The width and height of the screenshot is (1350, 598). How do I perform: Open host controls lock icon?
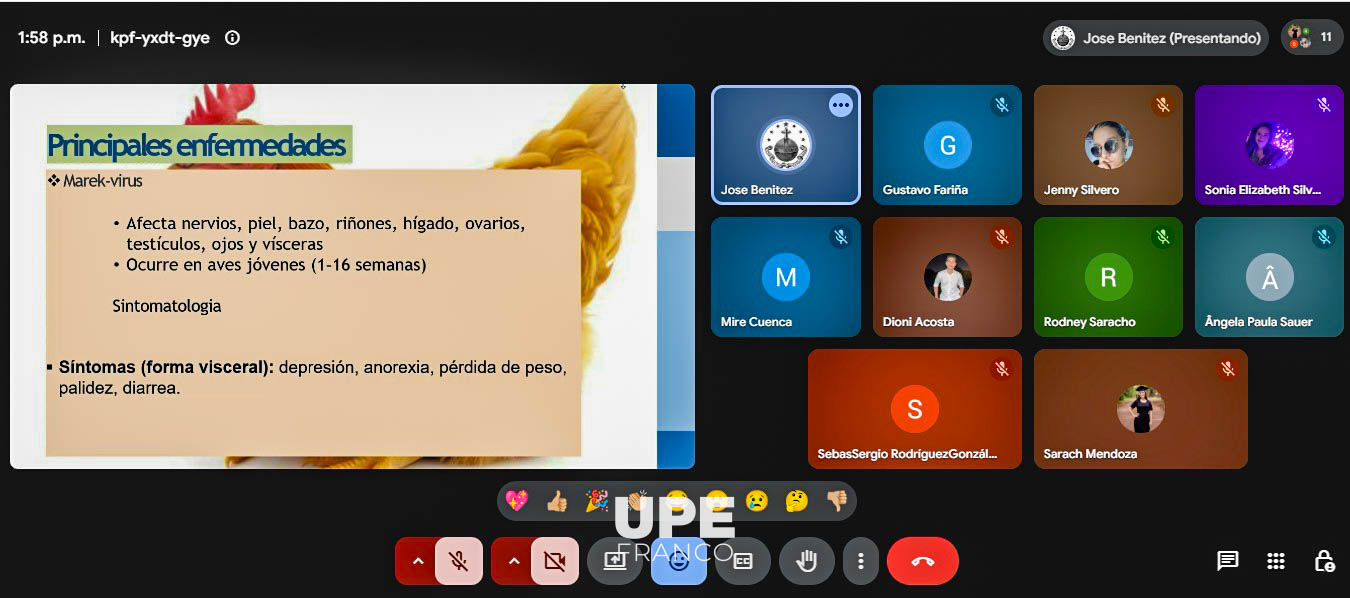(x=1324, y=561)
